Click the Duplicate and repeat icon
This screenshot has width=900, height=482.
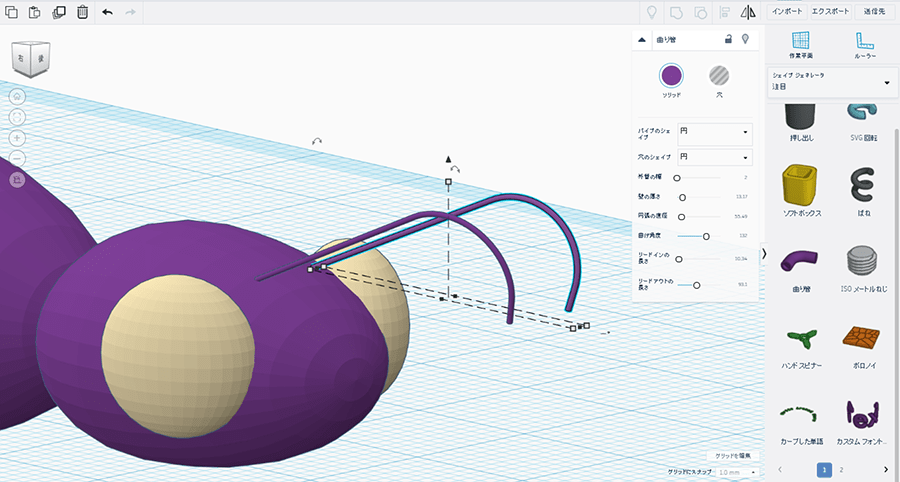pyautogui.click(x=59, y=12)
